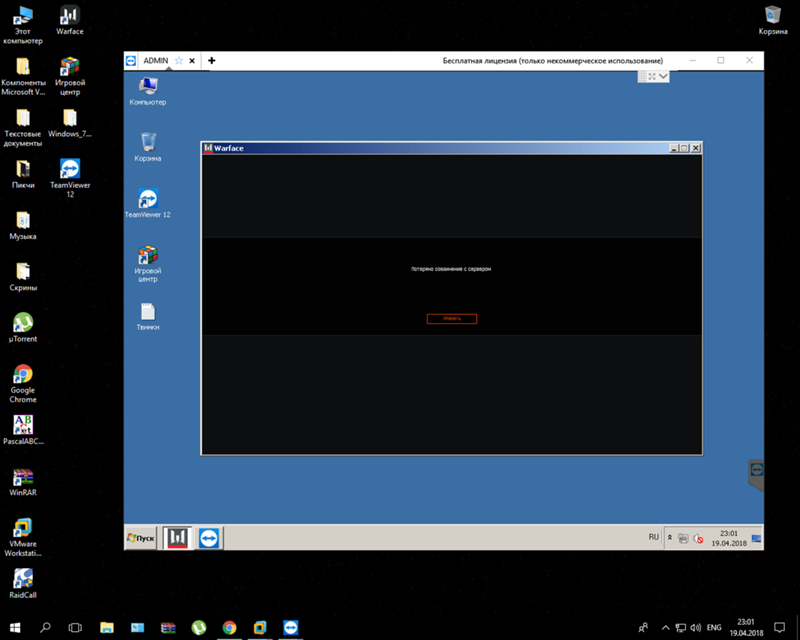800x640 pixels.
Task: Open a new TeamViewer connection tab
Action: pos(212,61)
